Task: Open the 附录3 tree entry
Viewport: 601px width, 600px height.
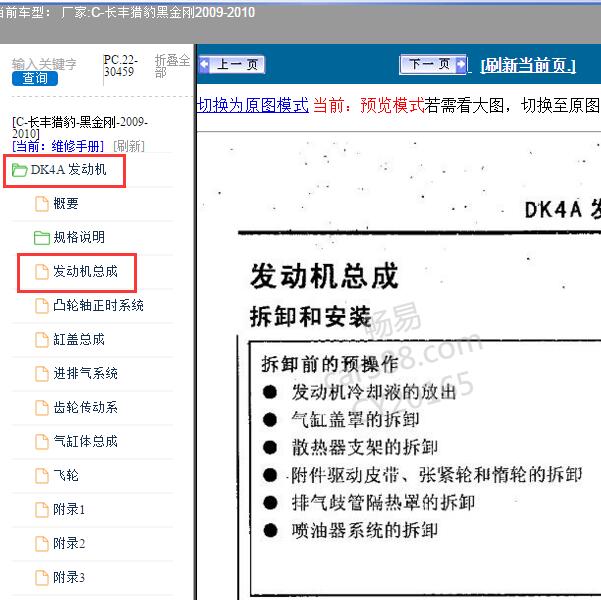Action: click(x=69, y=577)
